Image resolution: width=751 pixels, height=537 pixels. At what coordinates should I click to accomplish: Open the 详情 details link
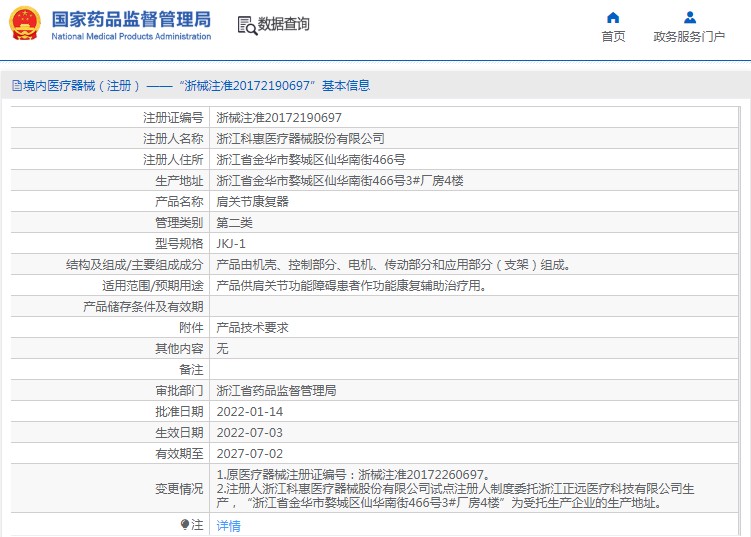coord(228,526)
